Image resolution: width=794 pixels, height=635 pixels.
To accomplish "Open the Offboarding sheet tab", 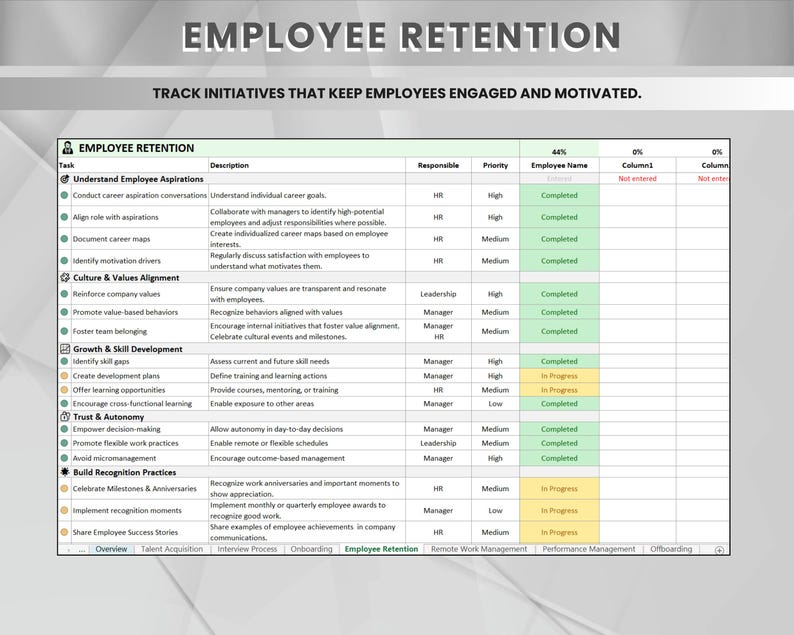I will point(671,549).
